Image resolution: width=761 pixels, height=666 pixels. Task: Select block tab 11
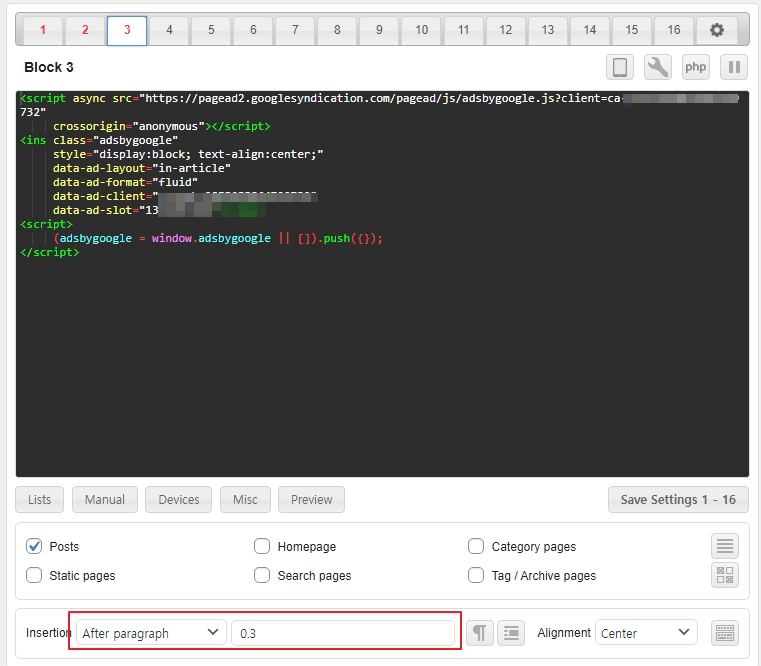click(463, 30)
